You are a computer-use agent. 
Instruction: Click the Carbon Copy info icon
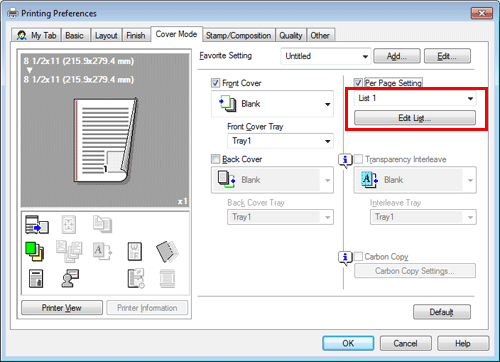(345, 258)
